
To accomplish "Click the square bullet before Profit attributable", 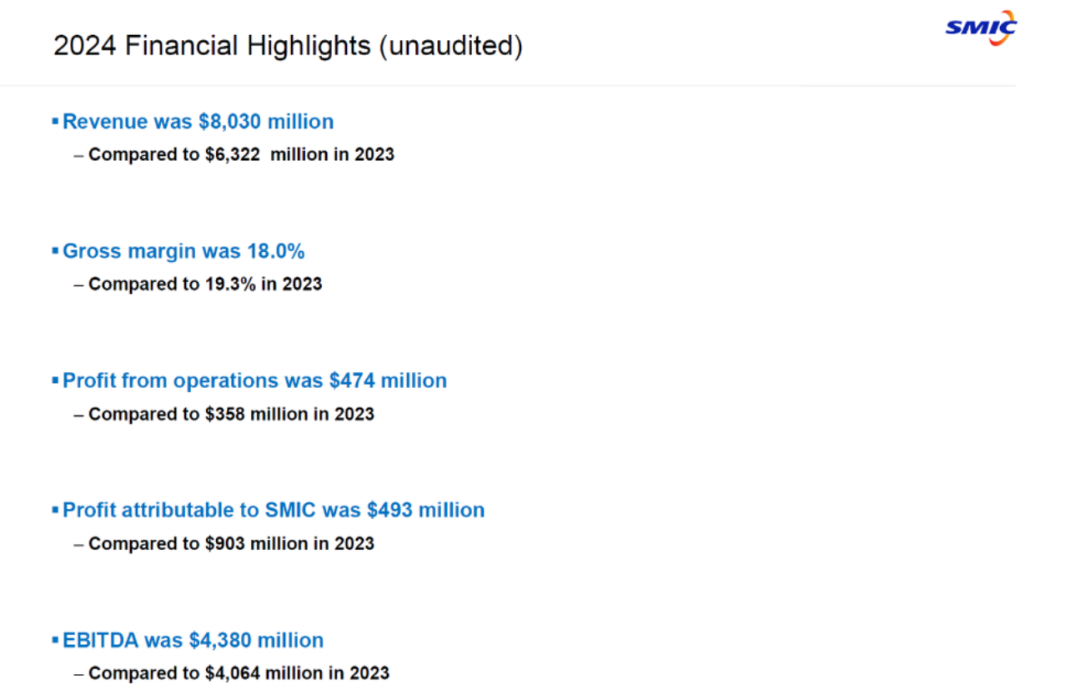I will point(55,510).
